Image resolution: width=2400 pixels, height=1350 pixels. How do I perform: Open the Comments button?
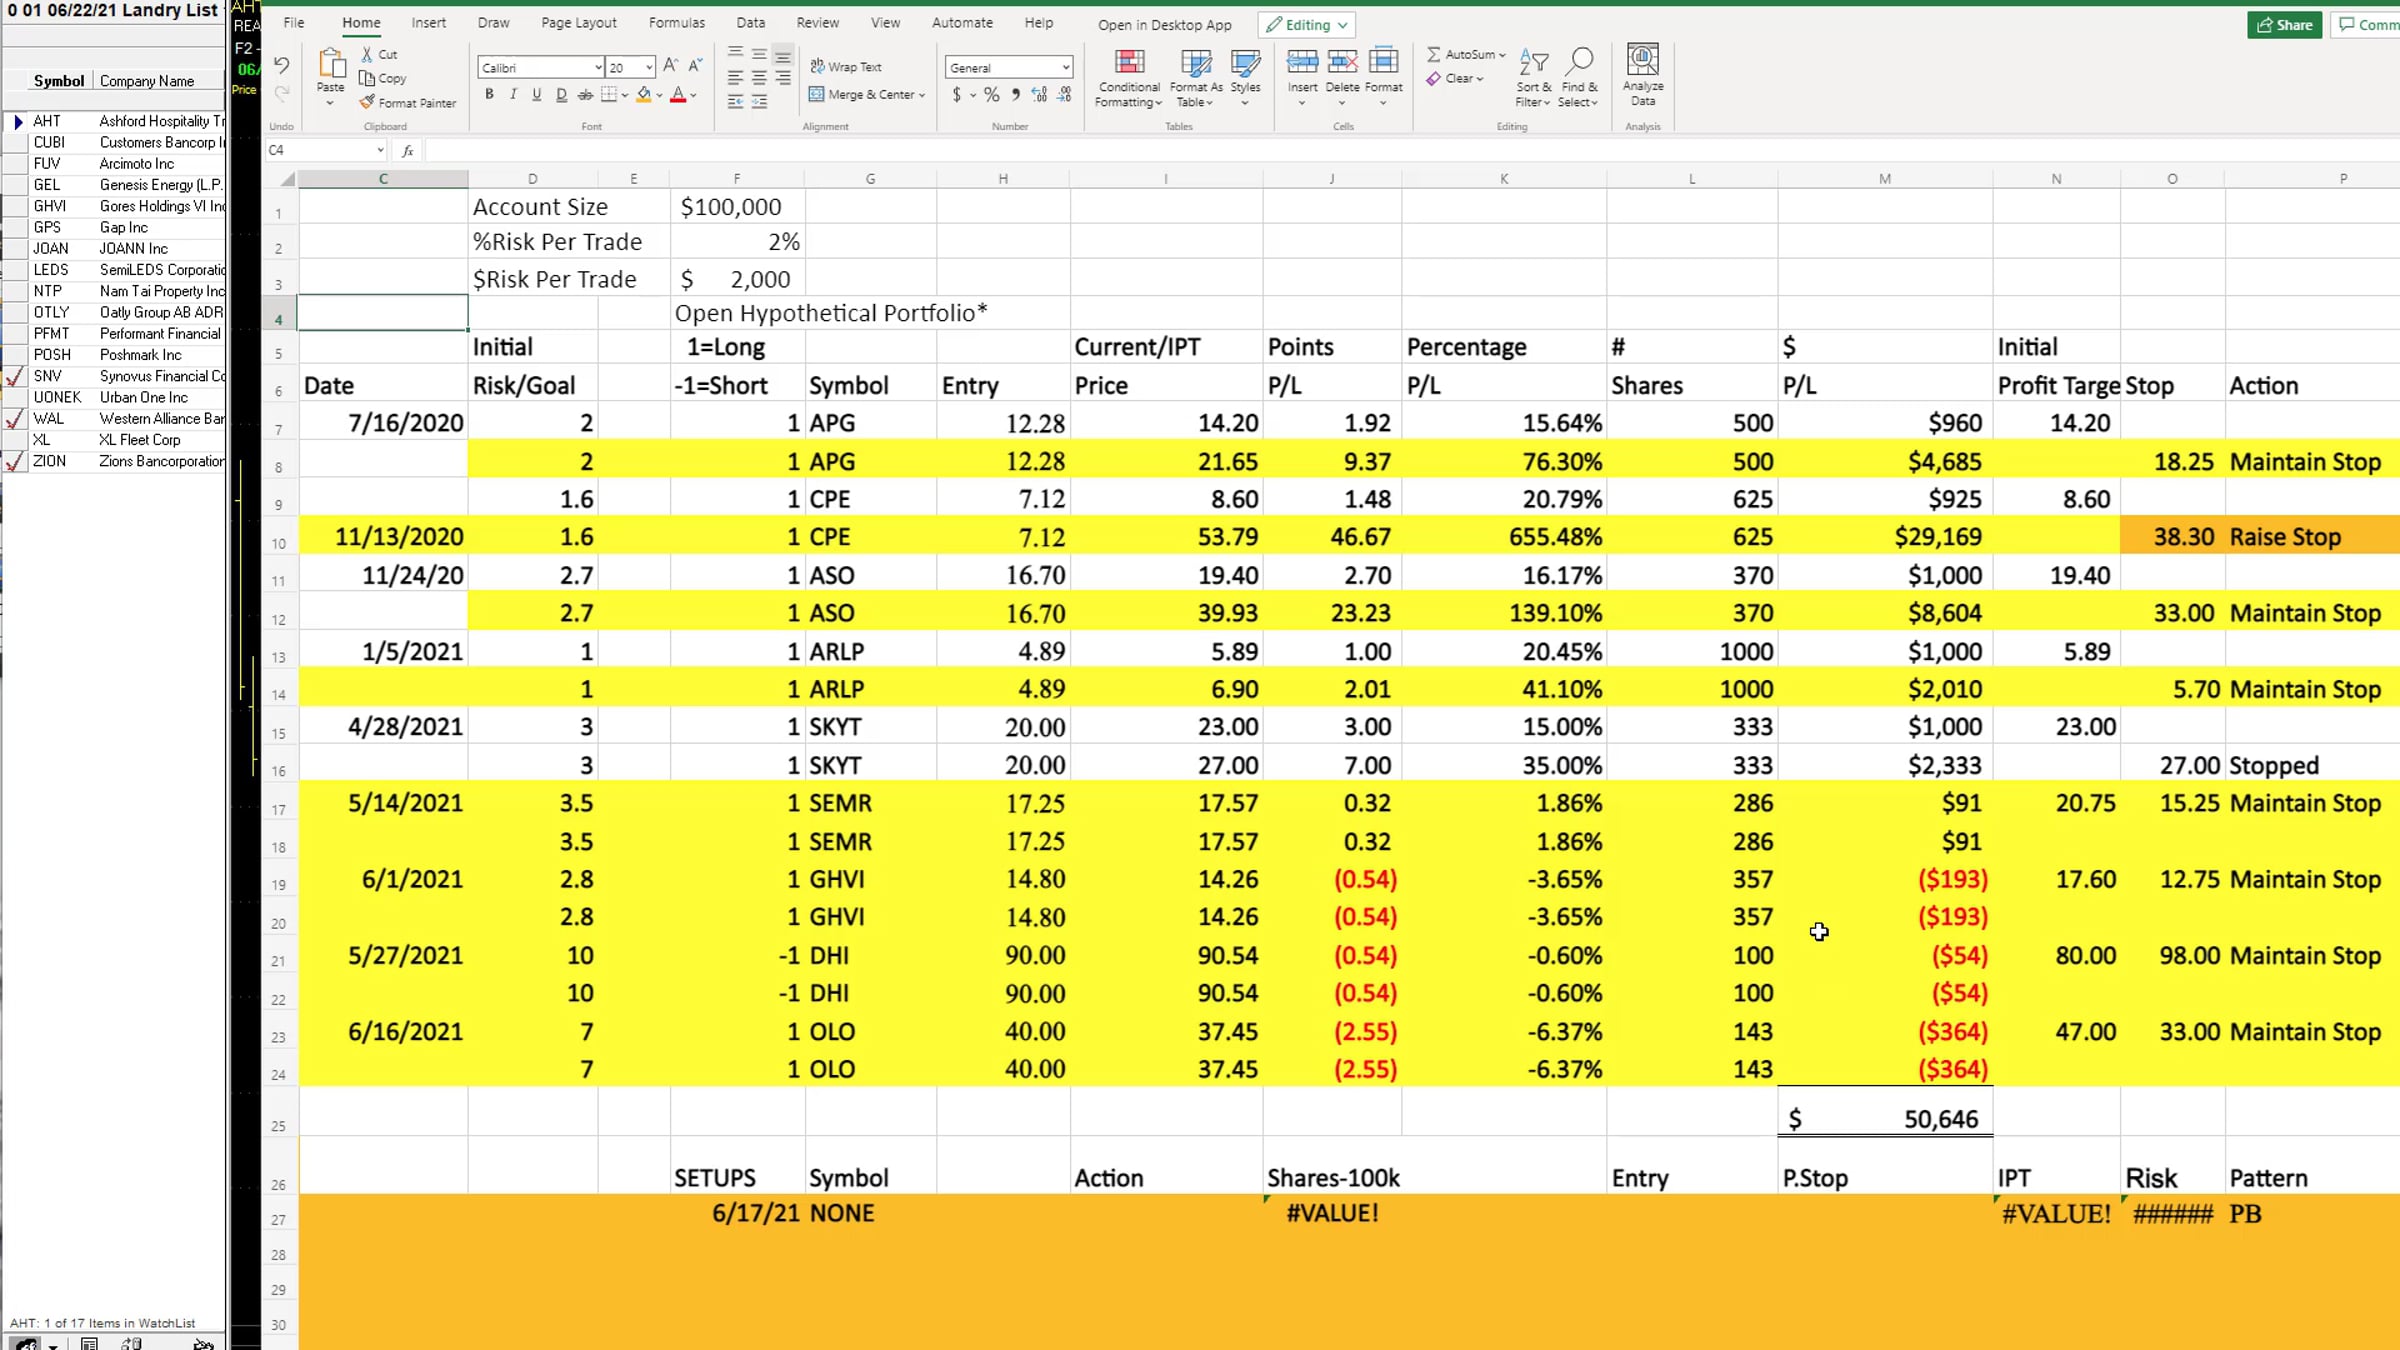(2366, 25)
